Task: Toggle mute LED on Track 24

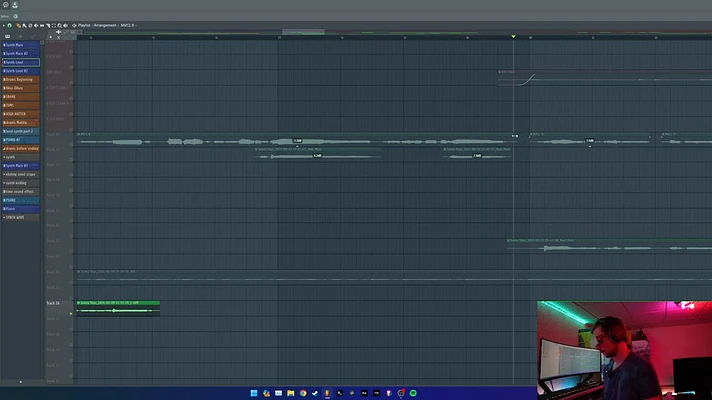Action: [71, 282]
